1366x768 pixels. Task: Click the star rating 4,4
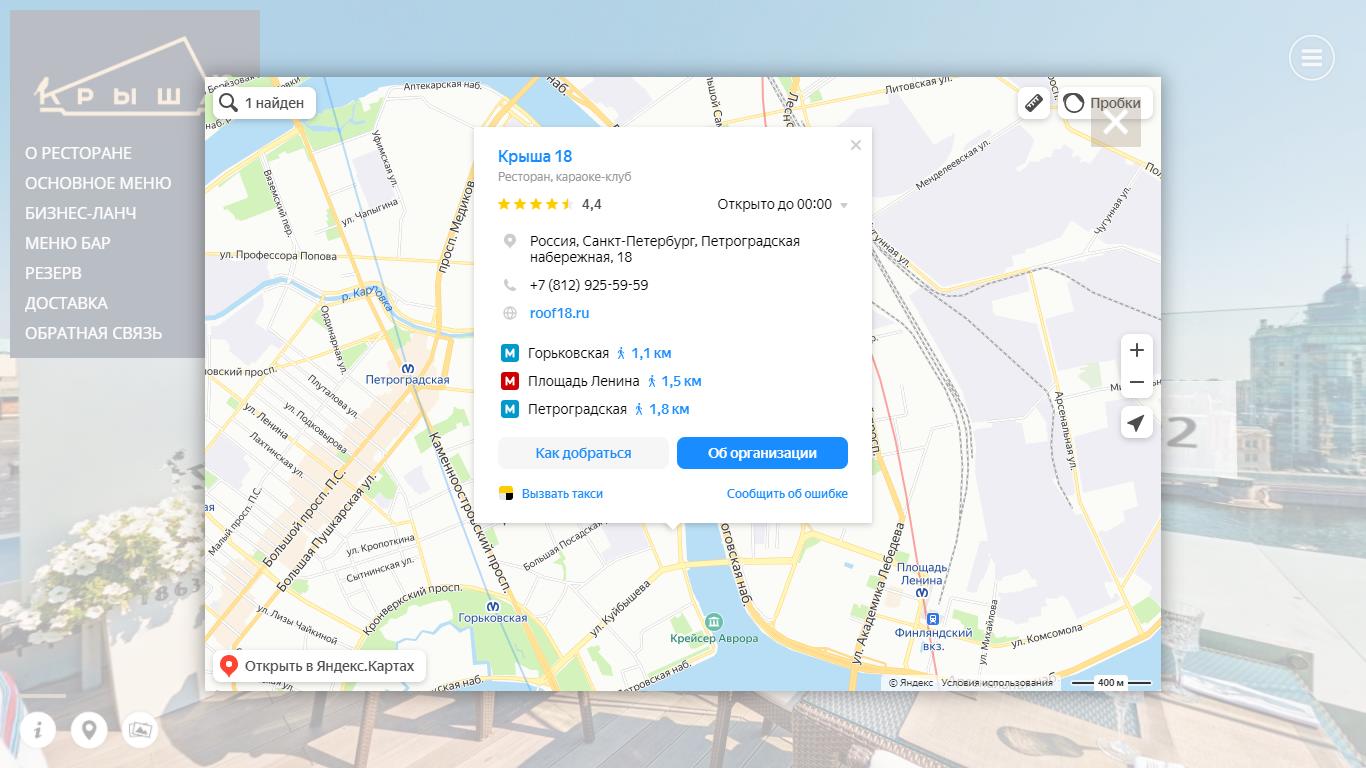pos(550,204)
